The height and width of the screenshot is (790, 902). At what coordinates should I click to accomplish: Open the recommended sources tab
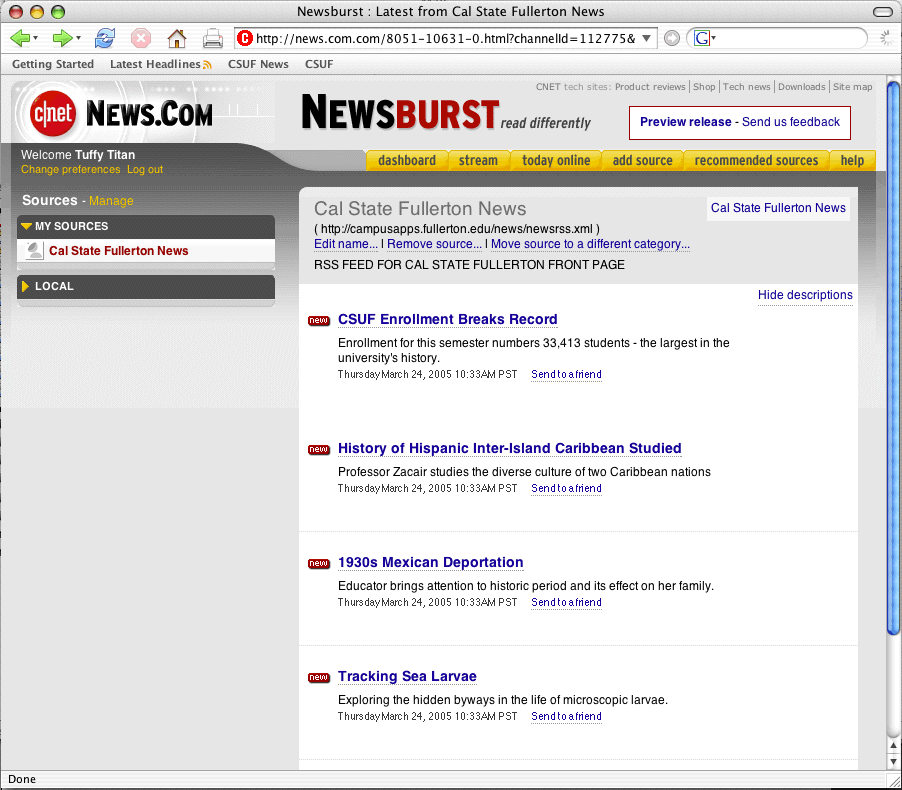point(756,161)
